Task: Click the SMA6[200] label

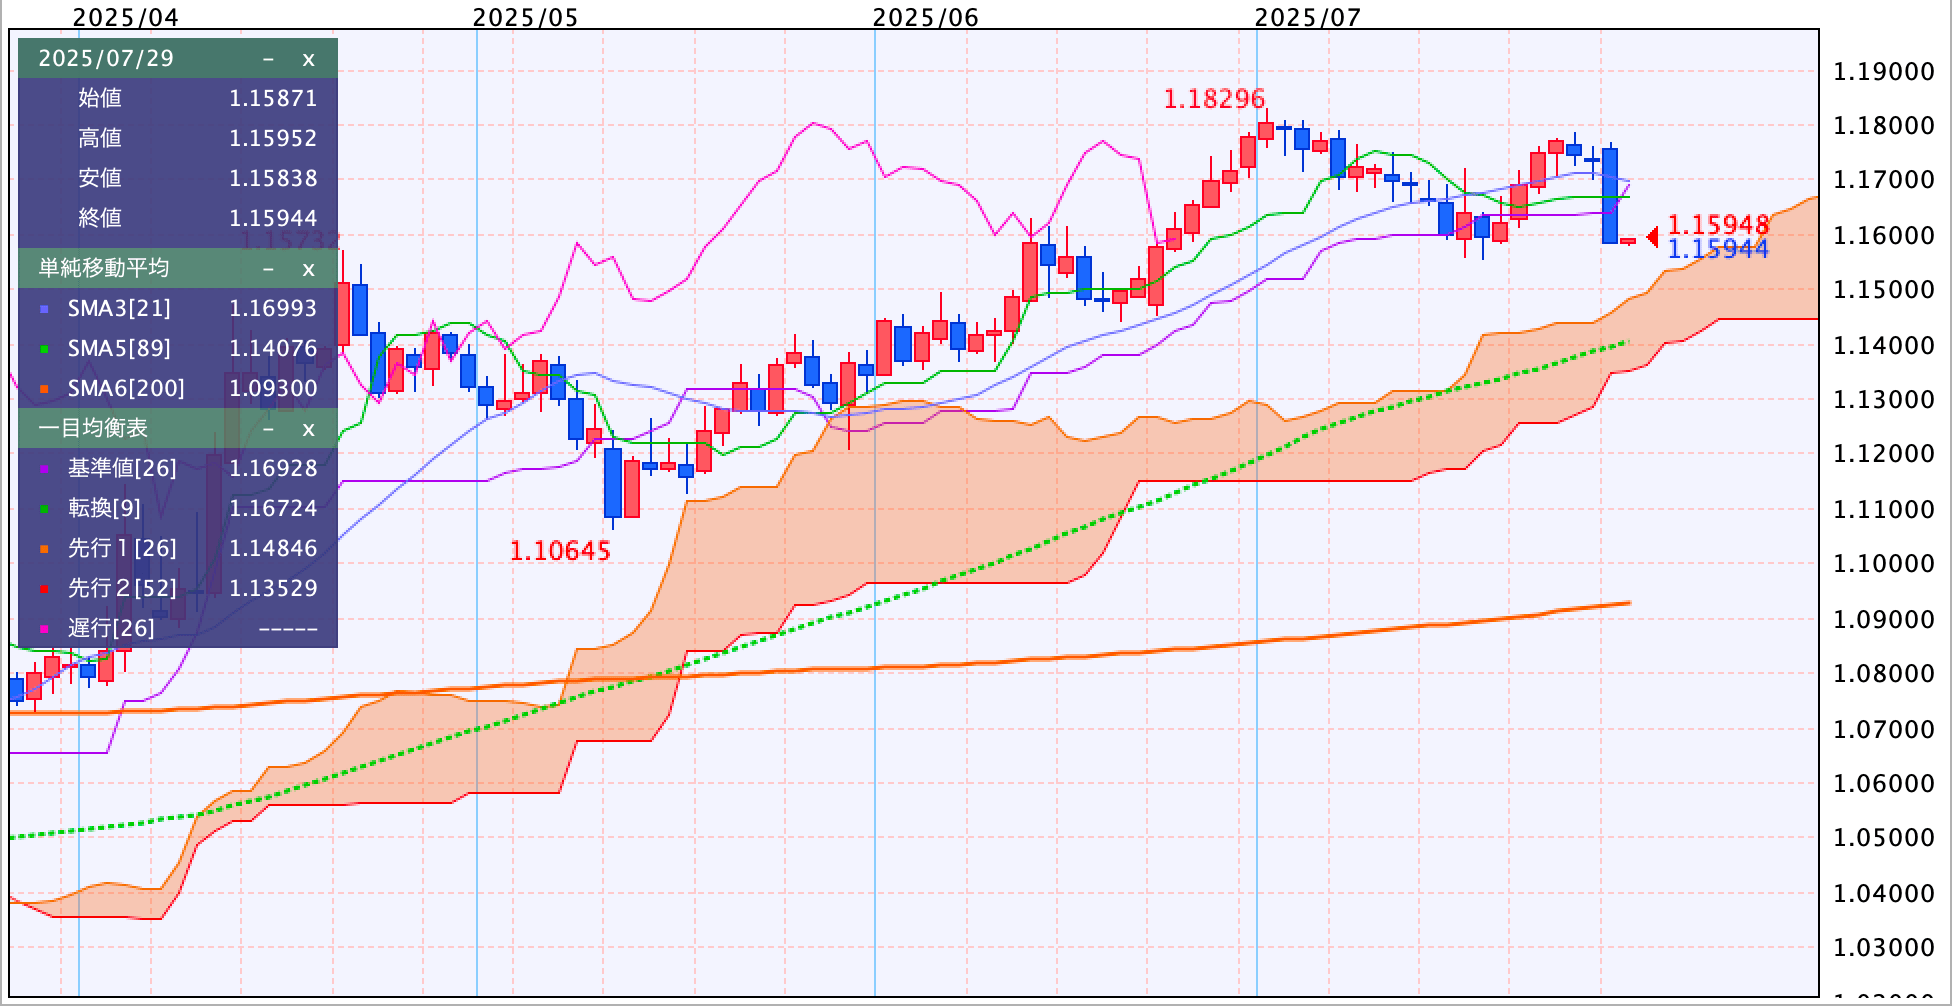Action: (x=126, y=388)
